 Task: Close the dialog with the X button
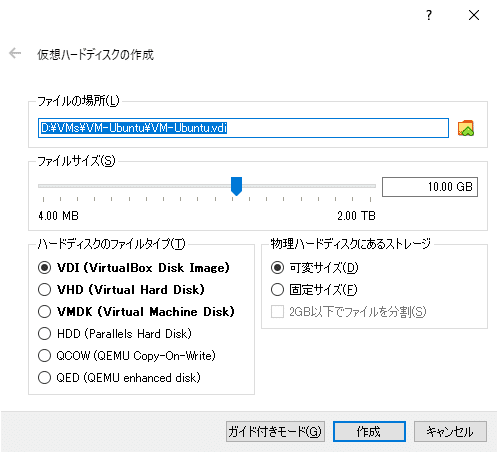(474, 15)
